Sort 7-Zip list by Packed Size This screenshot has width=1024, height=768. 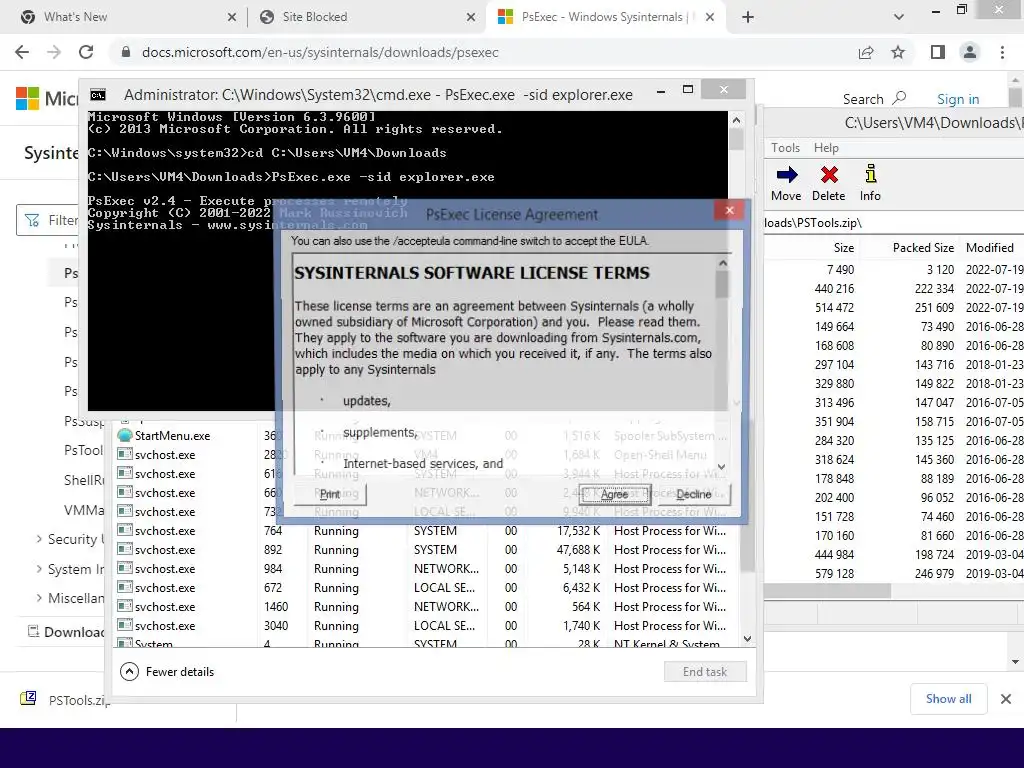pyautogui.click(x=909, y=248)
